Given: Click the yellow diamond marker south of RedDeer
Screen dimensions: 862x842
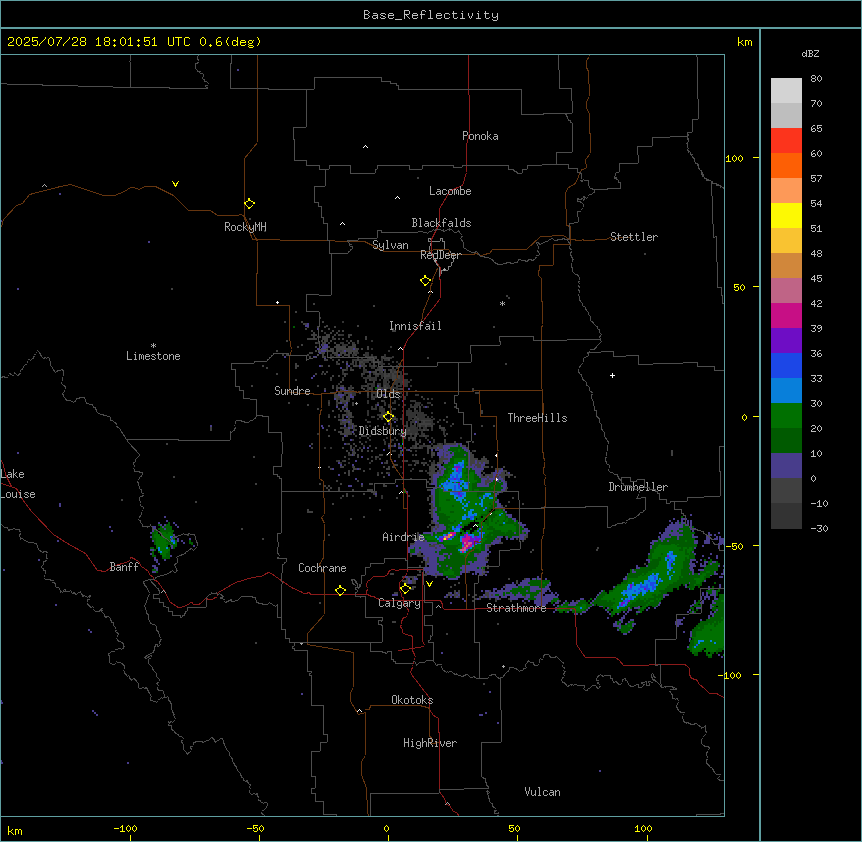Looking at the screenshot, I should 426,281.
